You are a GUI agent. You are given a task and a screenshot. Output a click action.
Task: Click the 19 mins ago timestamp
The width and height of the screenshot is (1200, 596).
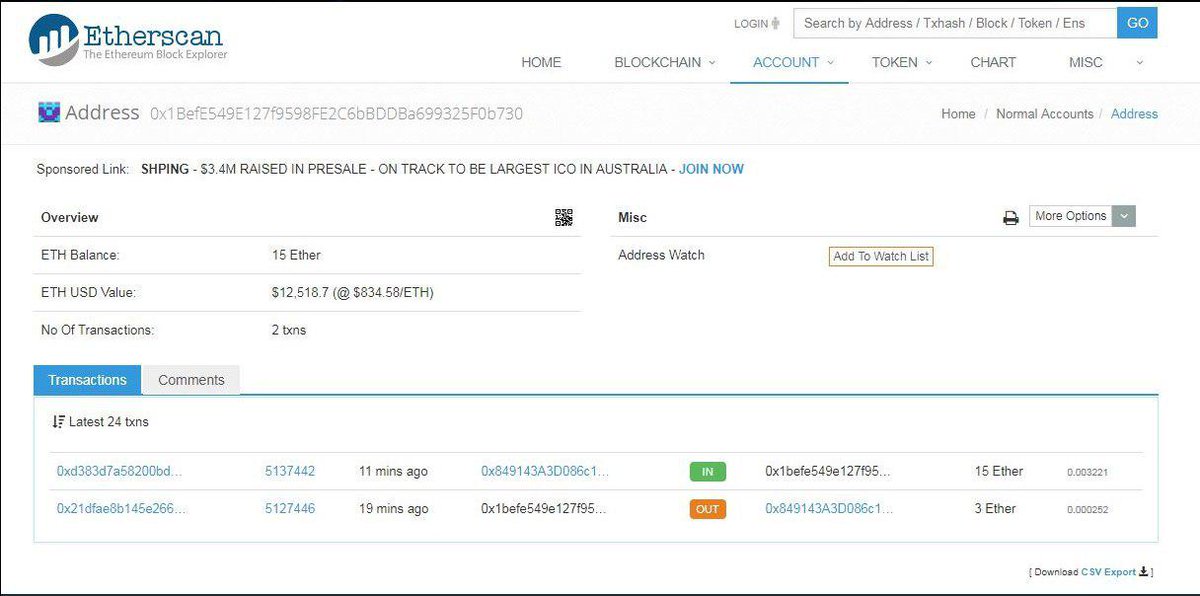[394, 508]
